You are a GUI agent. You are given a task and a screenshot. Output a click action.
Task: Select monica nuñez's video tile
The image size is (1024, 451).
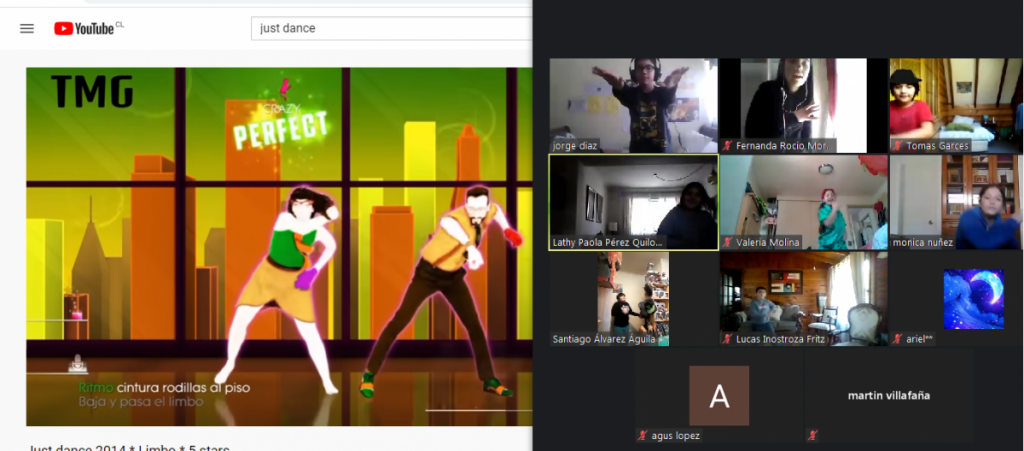pos(954,201)
